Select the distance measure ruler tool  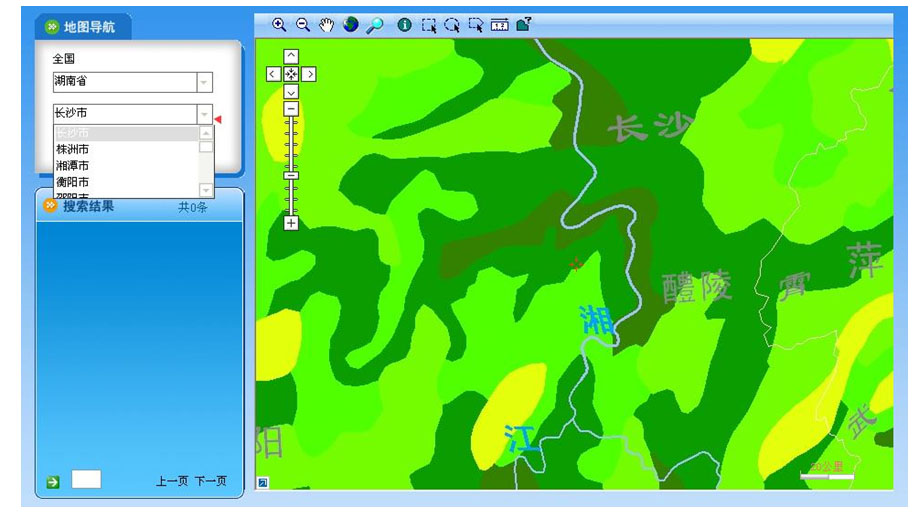(500, 25)
